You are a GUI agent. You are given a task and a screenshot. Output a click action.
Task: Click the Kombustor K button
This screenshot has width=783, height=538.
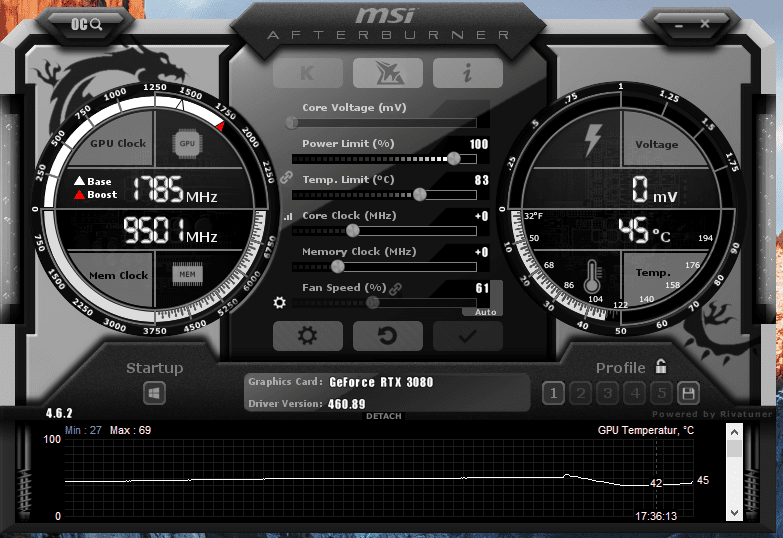[308, 73]
